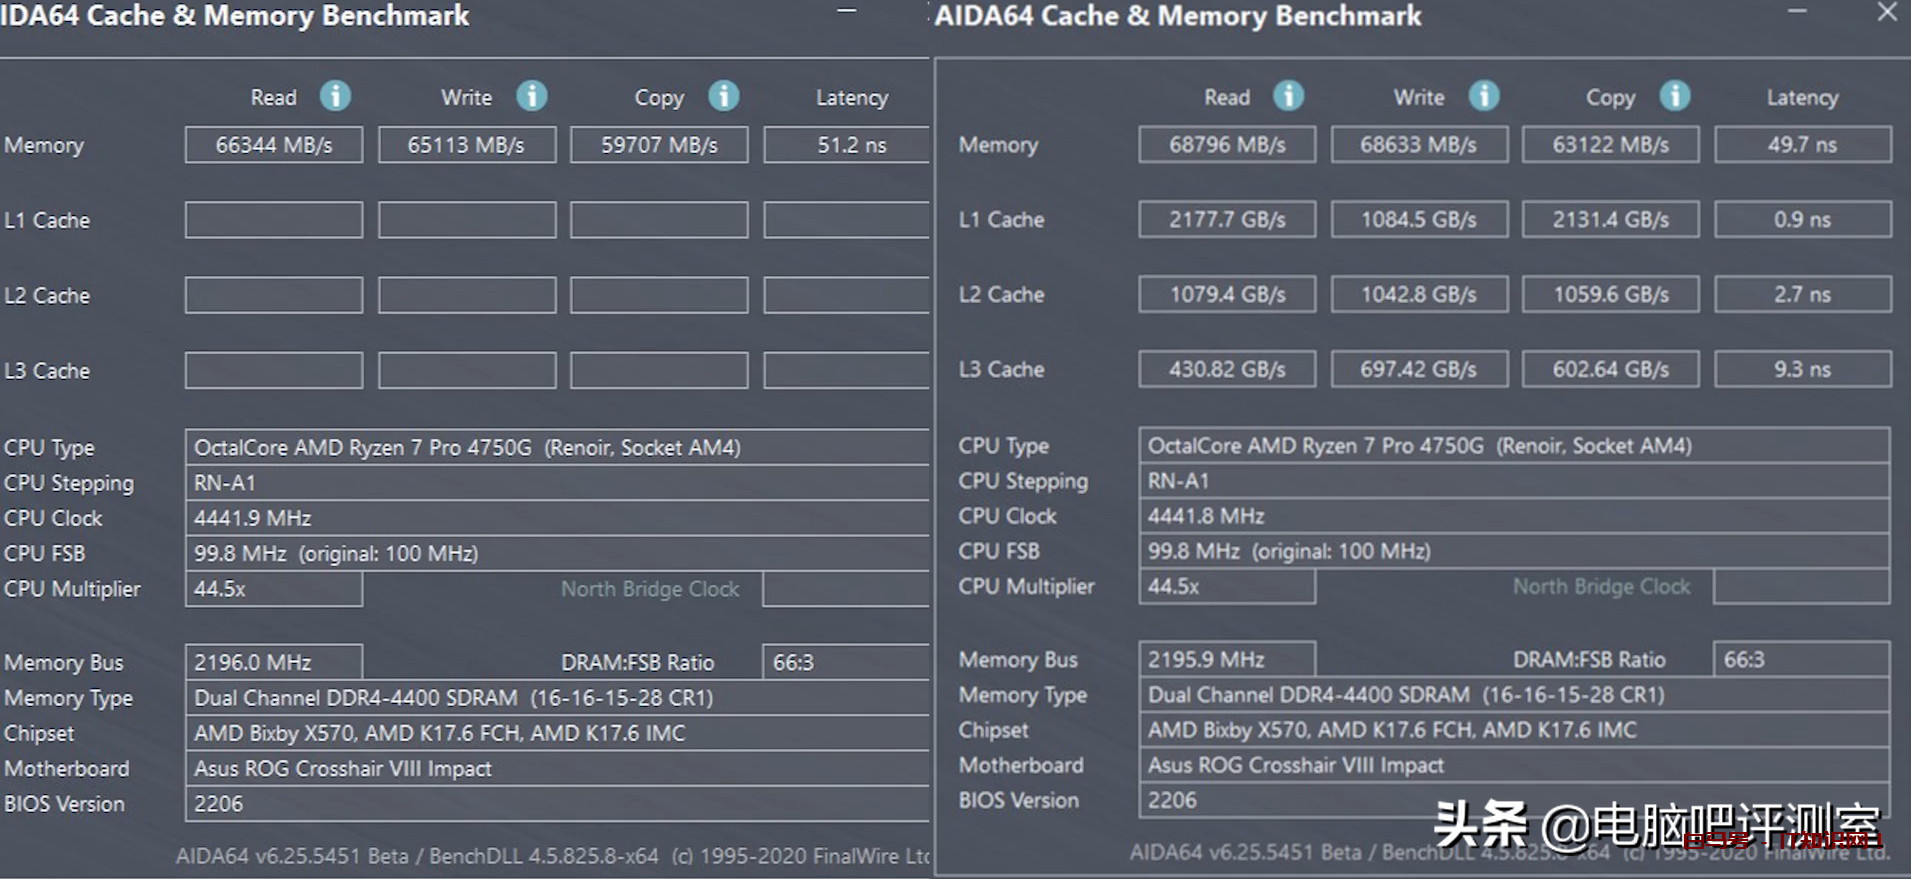Click the Write info icon in left window
The width and height of the screenshot is (1911, 879).
(x=531, y=96)
